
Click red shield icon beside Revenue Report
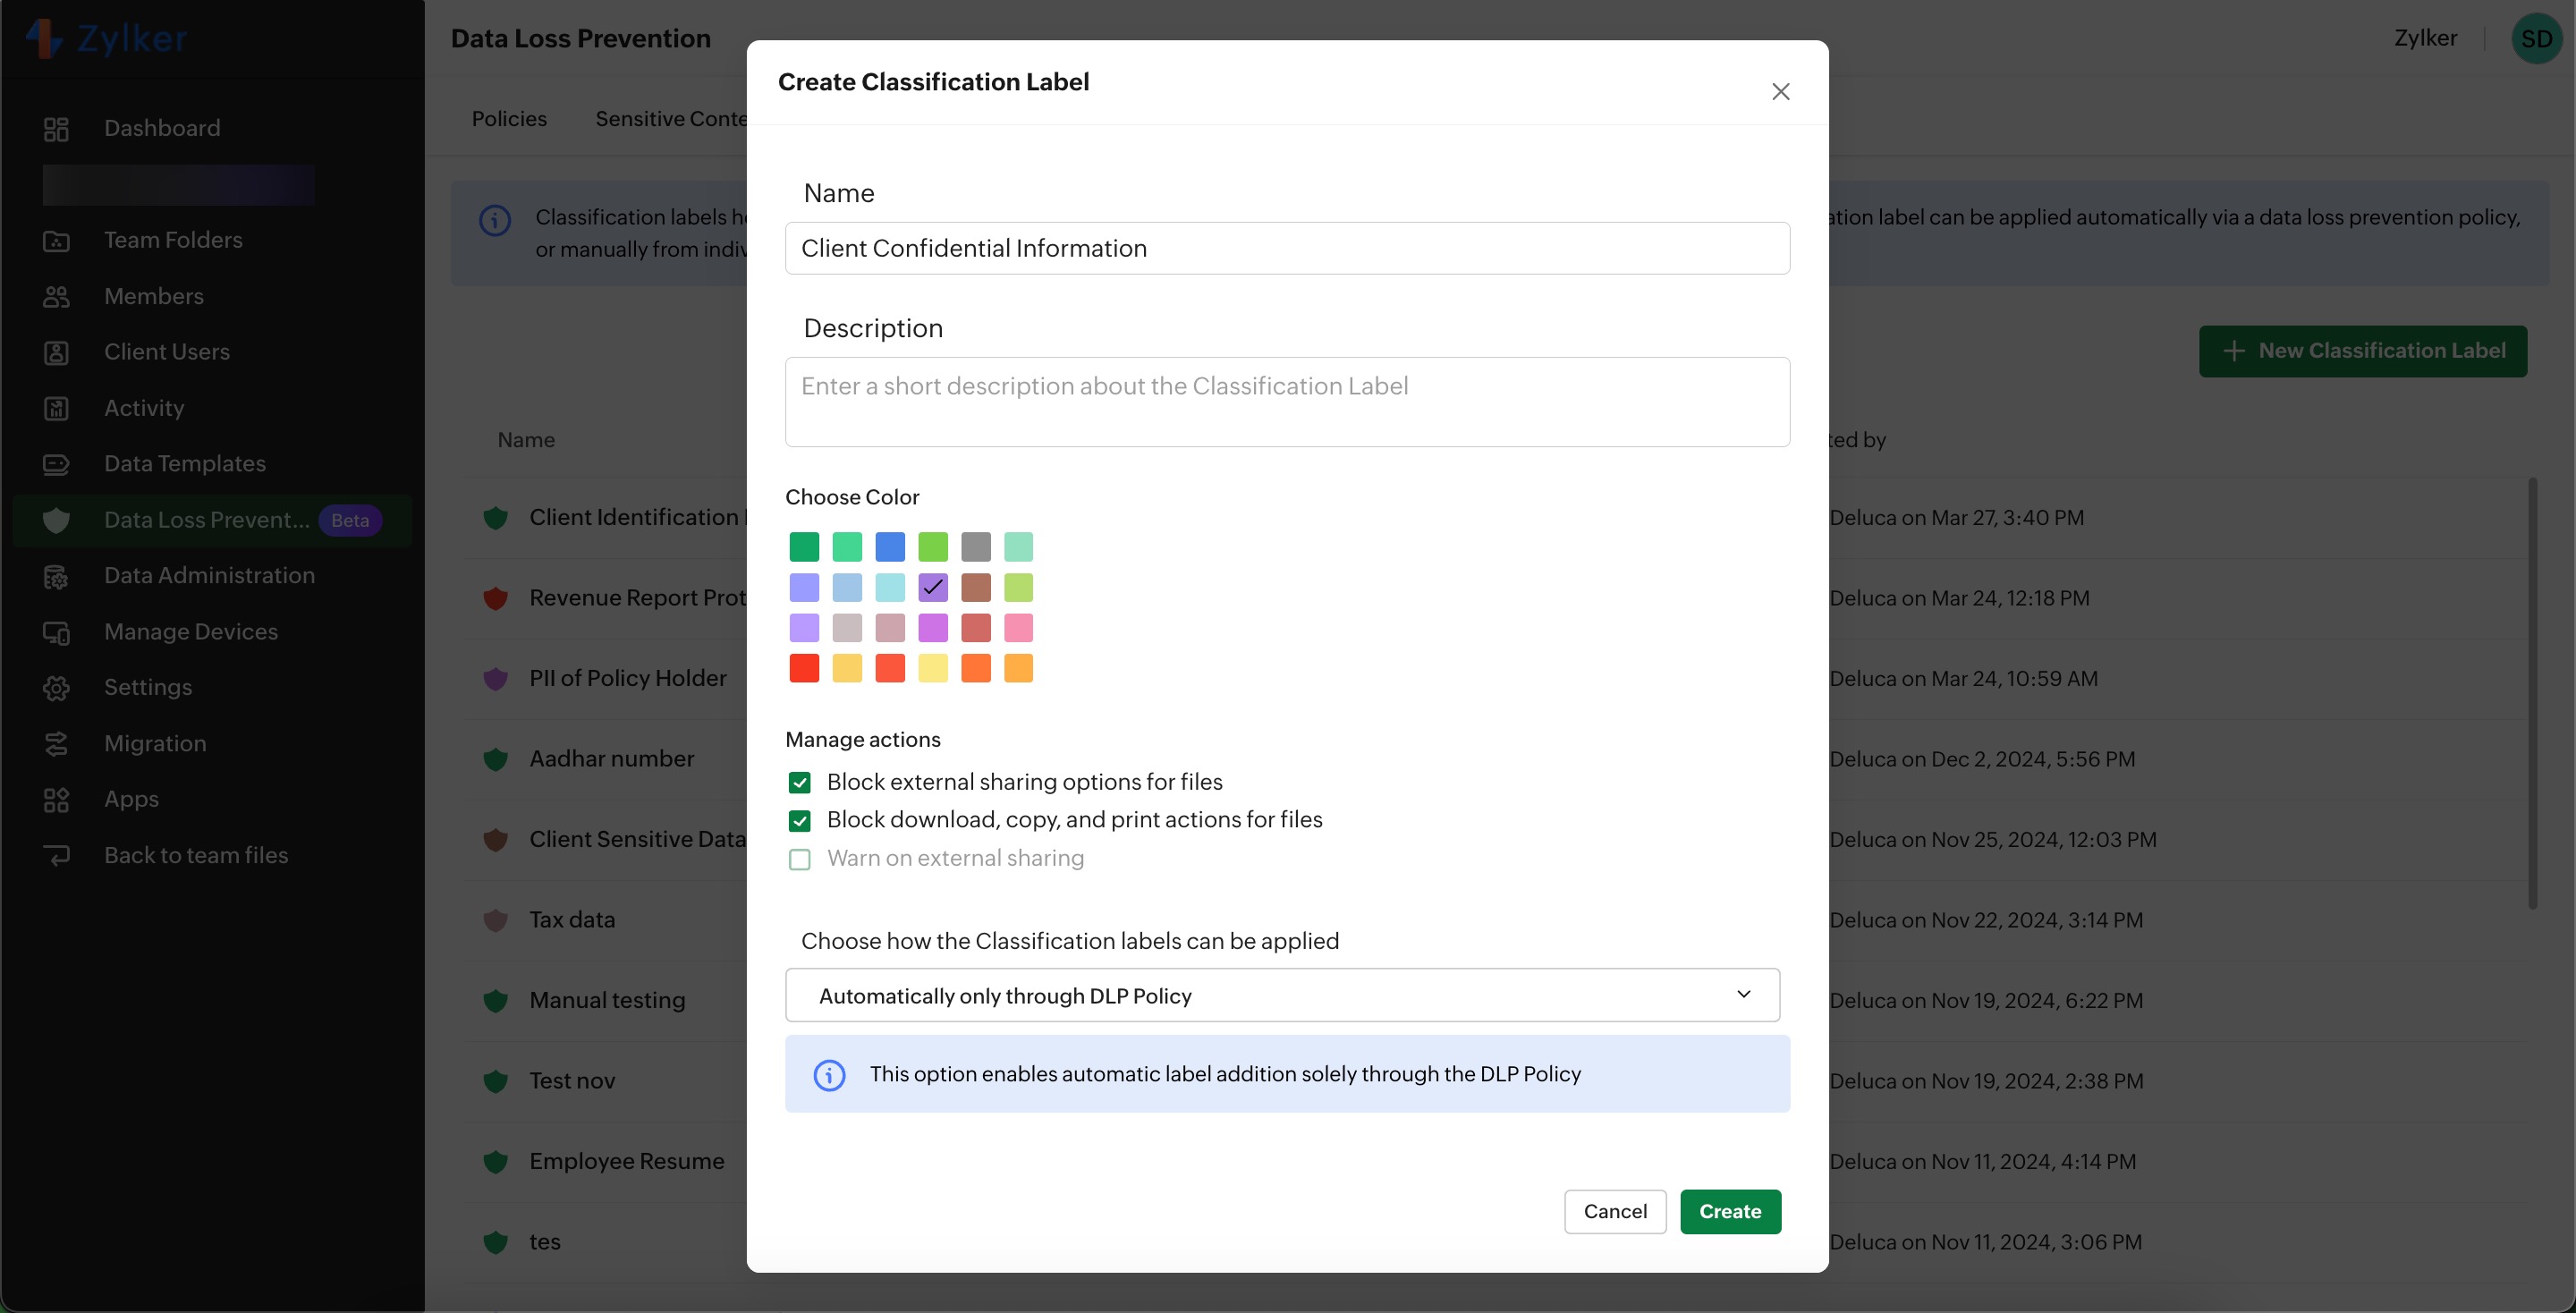495,598
